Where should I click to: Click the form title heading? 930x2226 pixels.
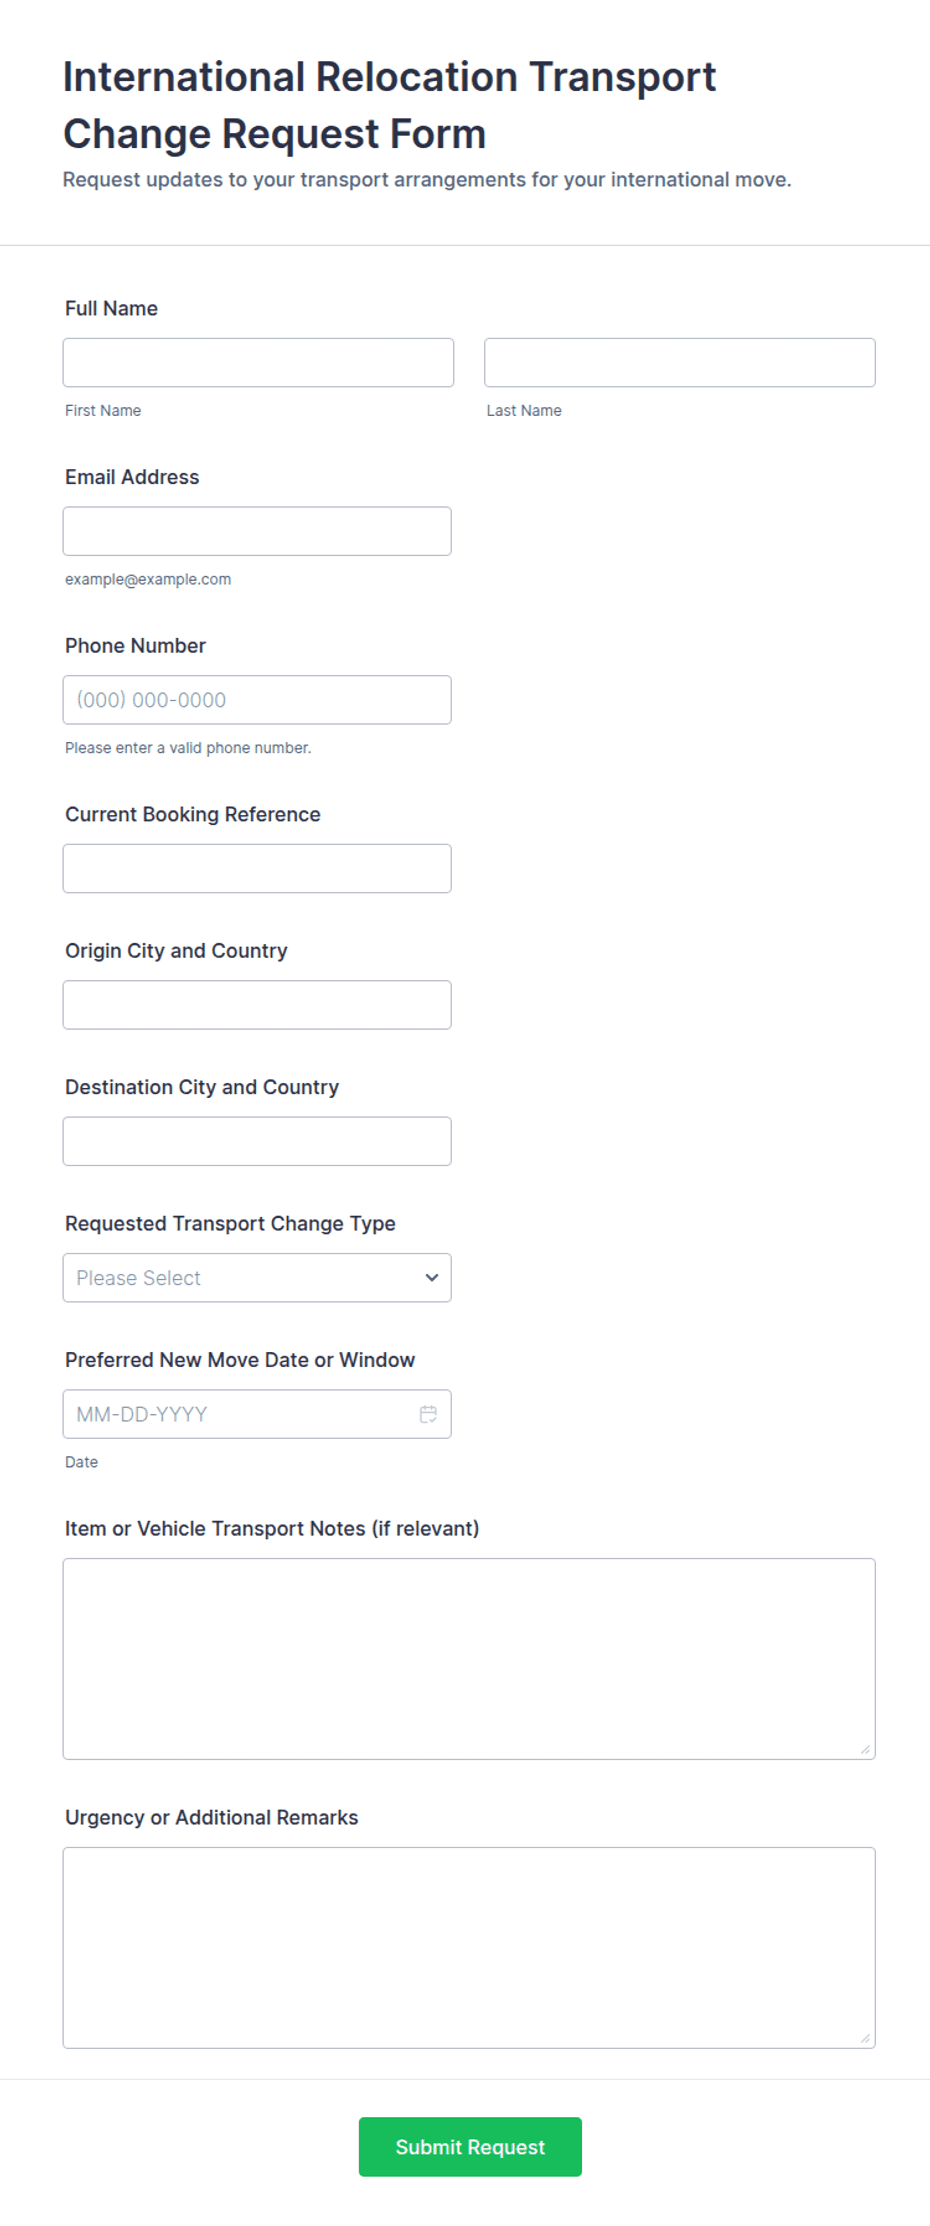tap(389, 105)
